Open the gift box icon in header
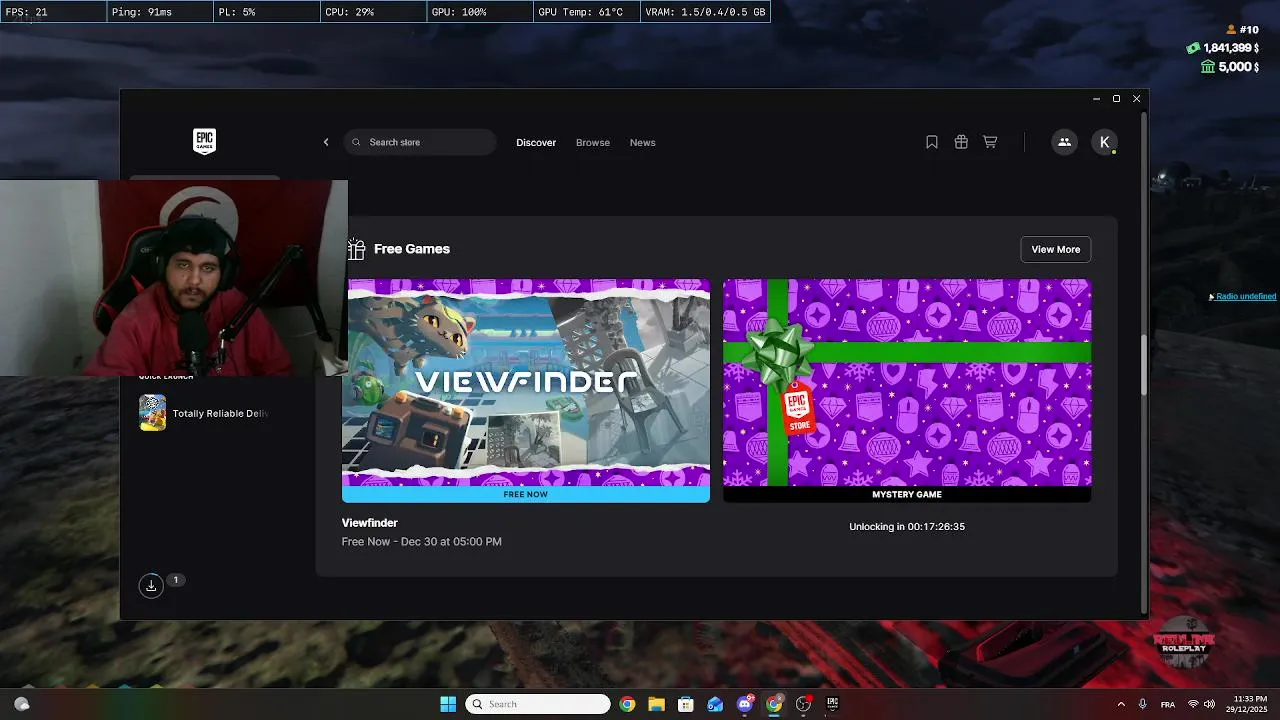This screenshot has width=1280, height=720. click(961, 142)
